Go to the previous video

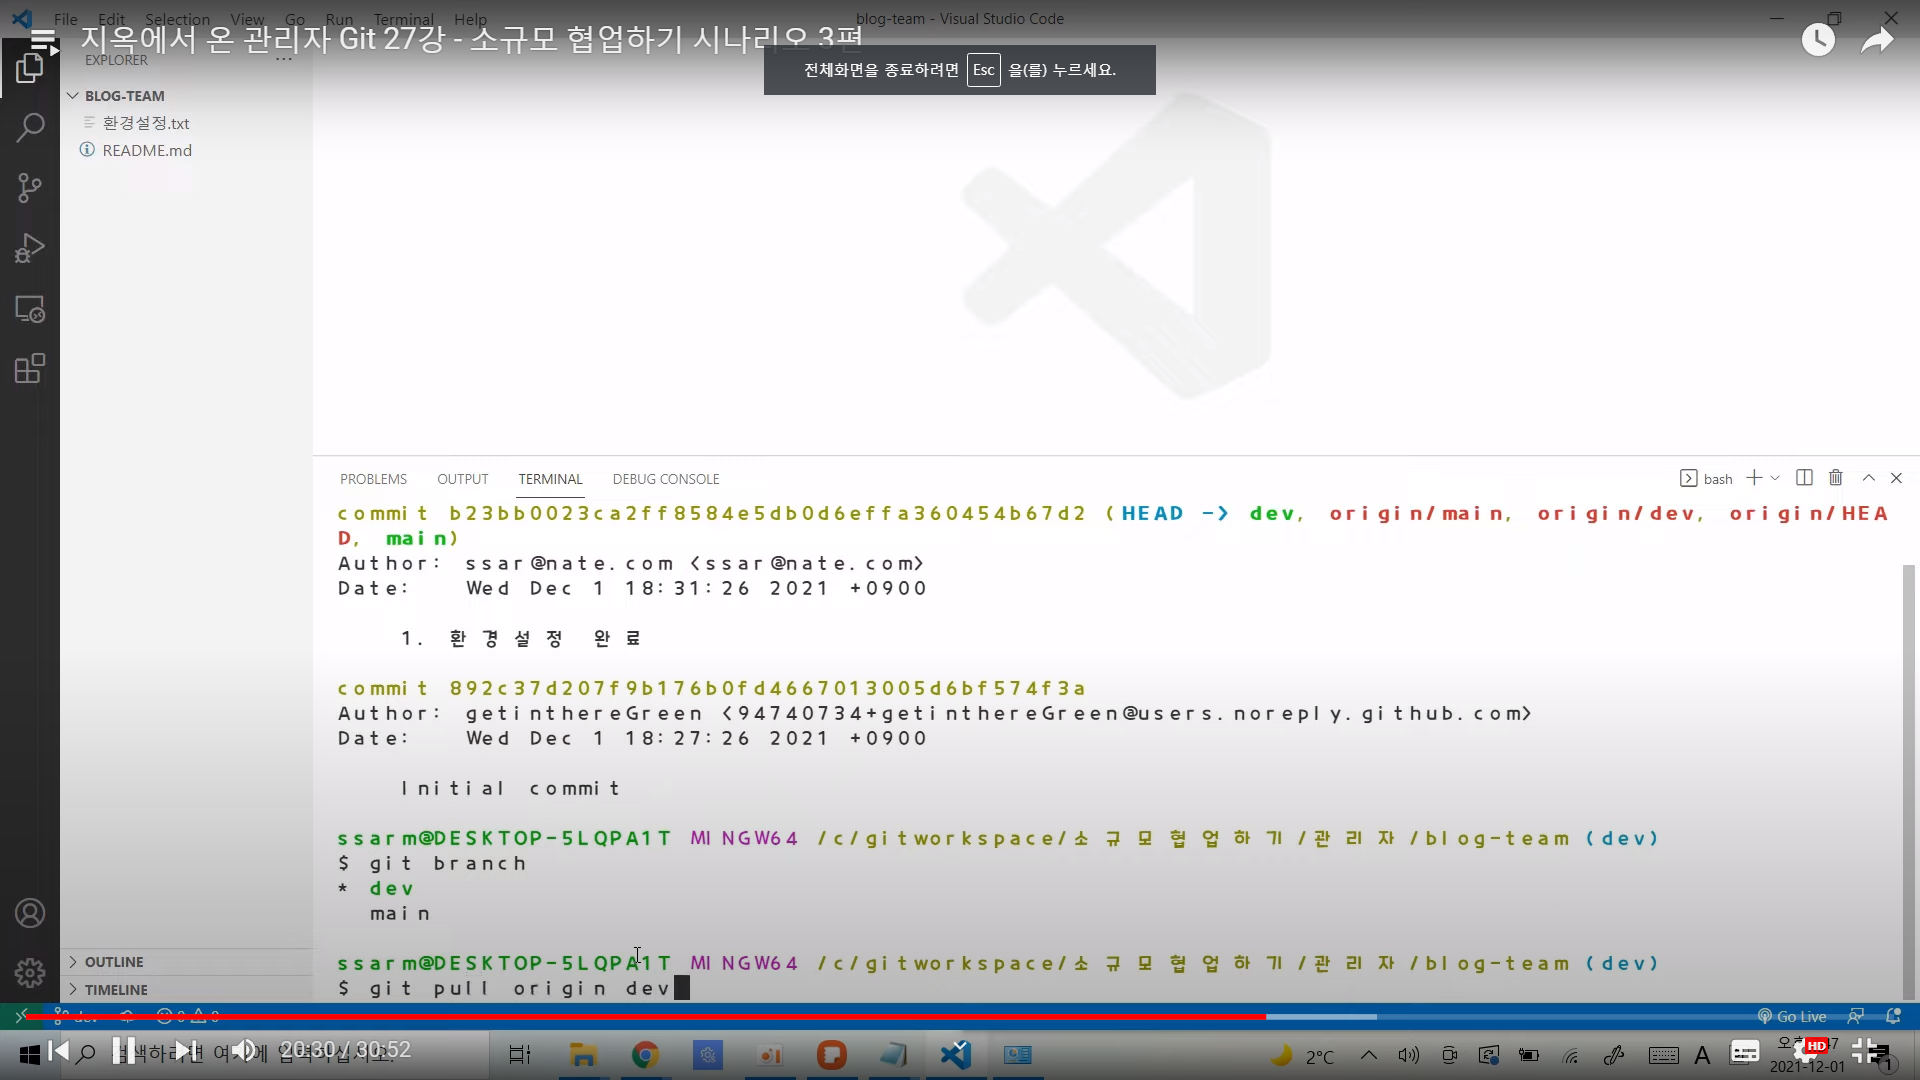59,1050
